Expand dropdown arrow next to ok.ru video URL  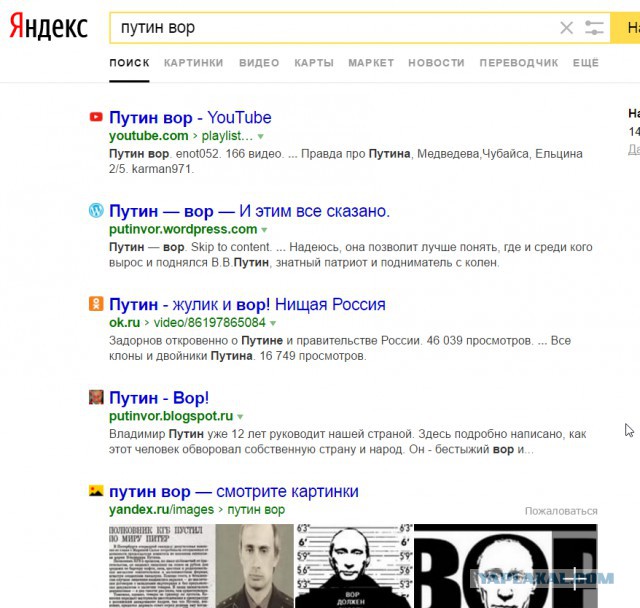(273, 324)
